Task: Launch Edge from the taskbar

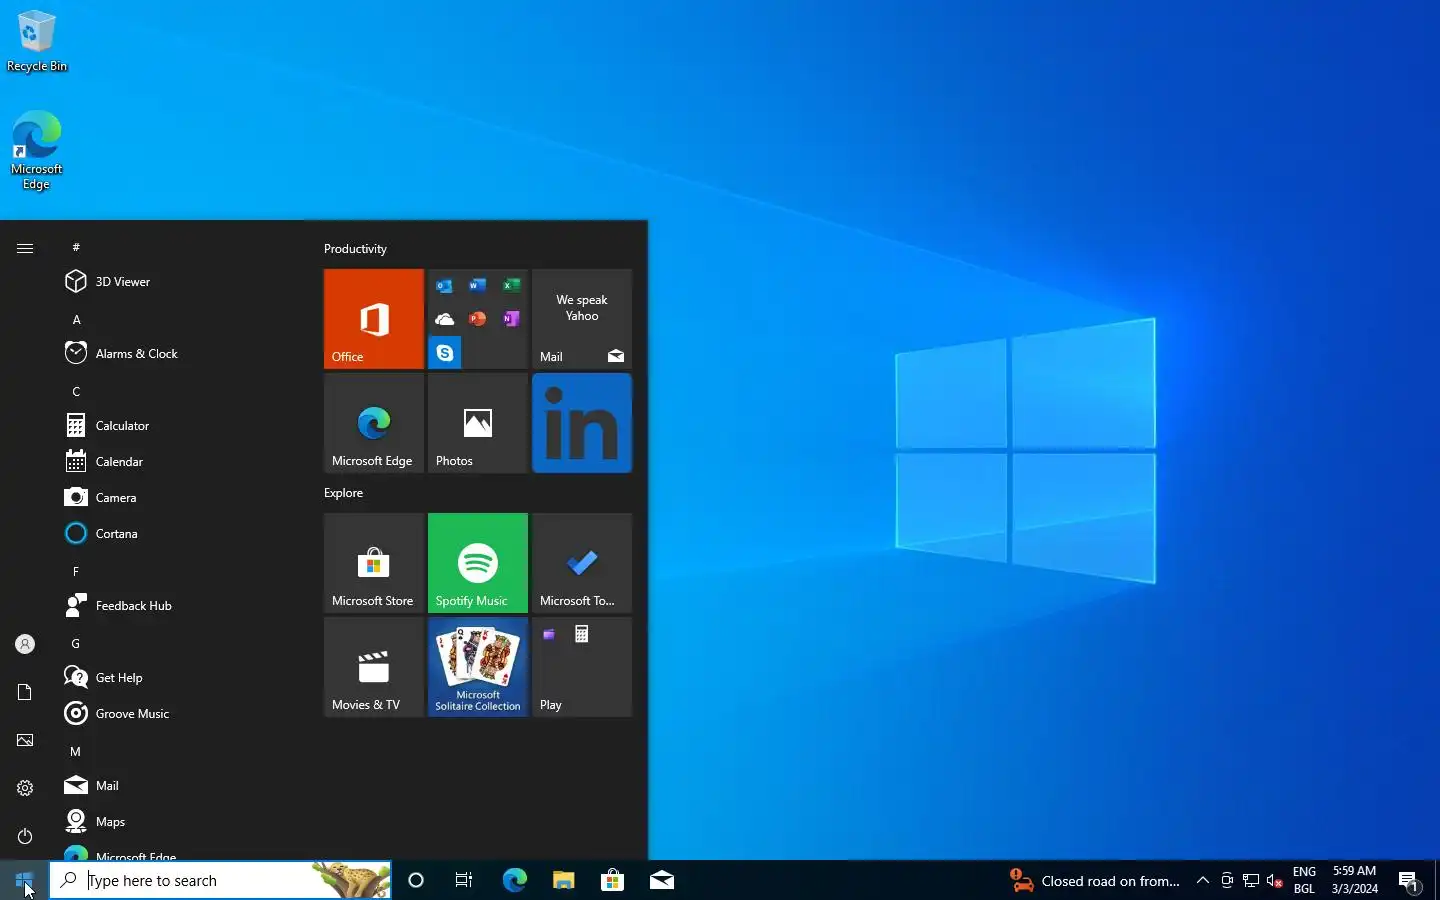Action: click(x=514, y=880)
